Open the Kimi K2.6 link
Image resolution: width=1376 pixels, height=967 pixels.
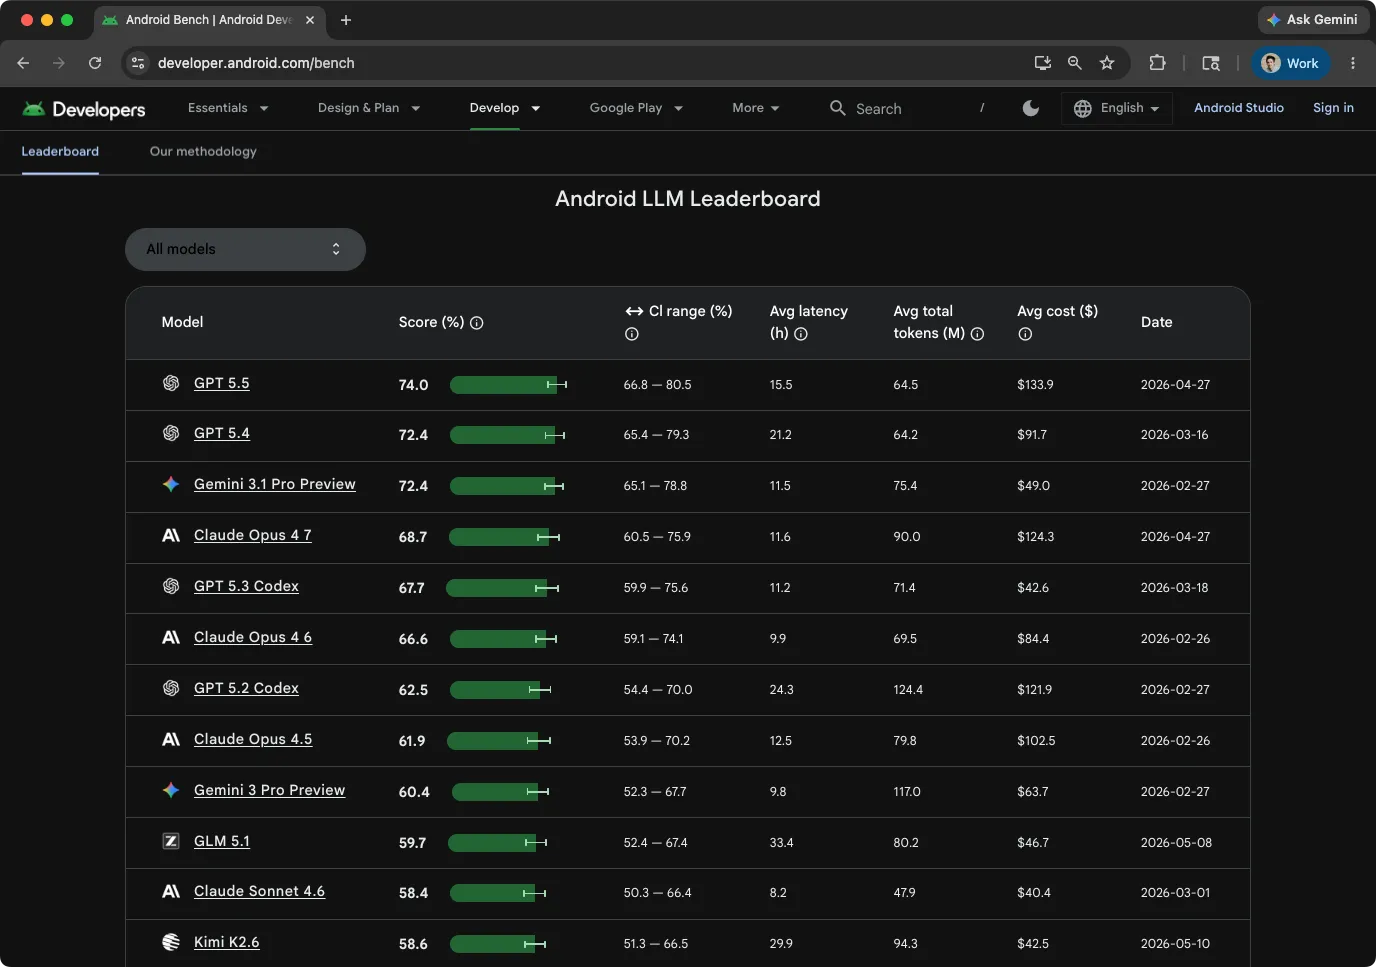227,942
